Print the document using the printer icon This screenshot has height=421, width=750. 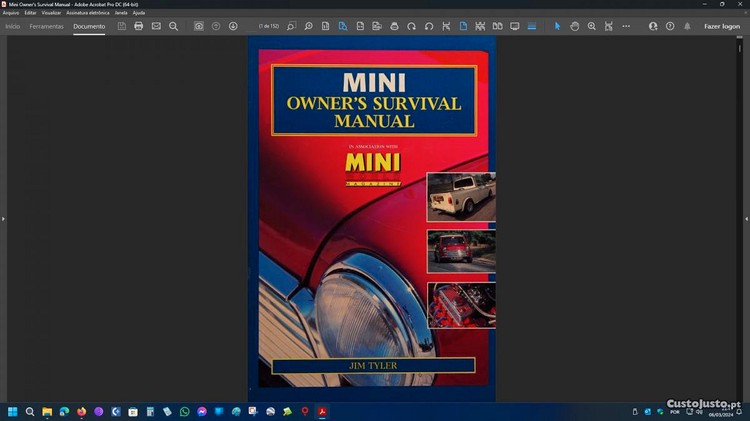click(139, 26)
